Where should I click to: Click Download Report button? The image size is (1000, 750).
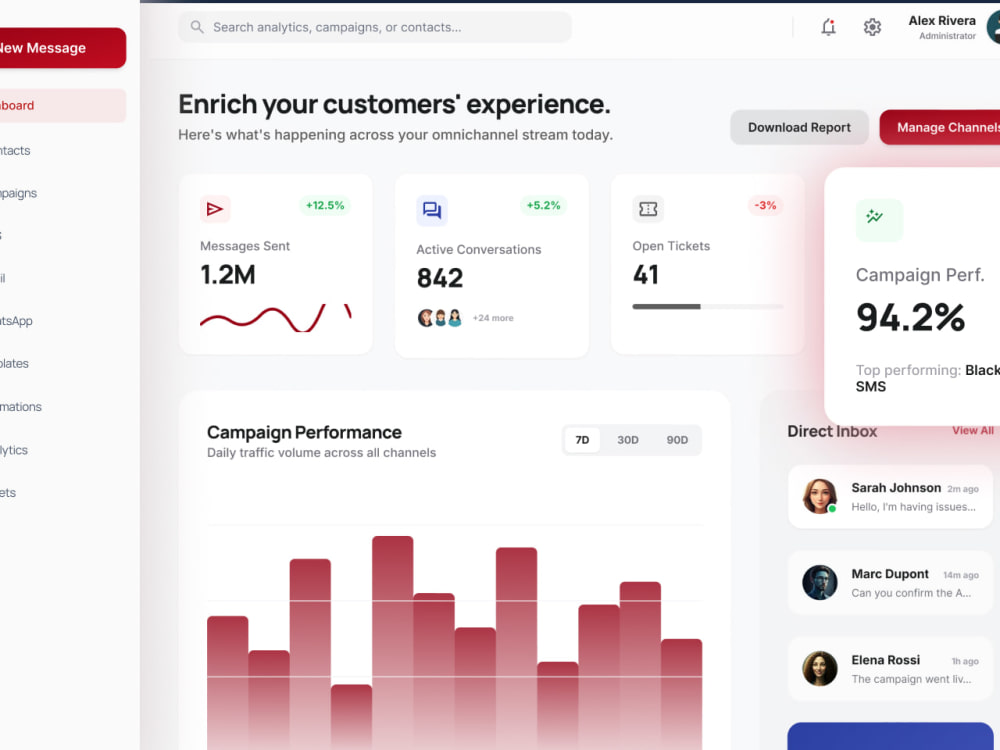coord(799,128)
